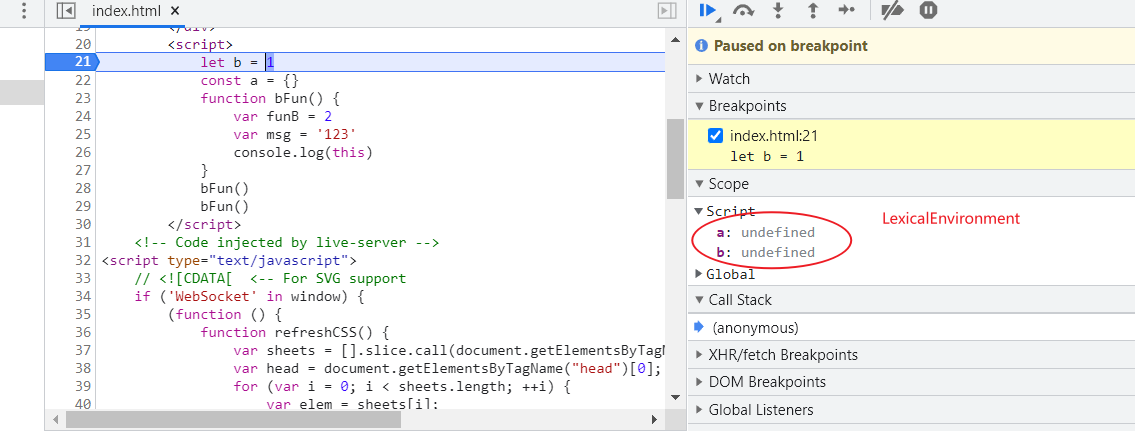
Task: Expand the Global Listeners section
Action: [x=911, y=410]
